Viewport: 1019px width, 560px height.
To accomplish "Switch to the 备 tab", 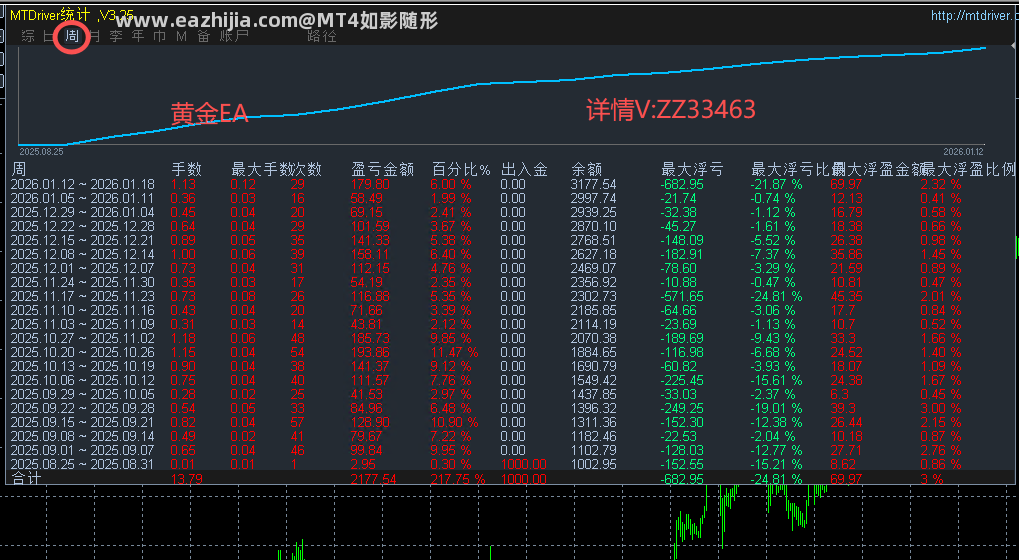I will pyautogui.click(x=204, y=36).
